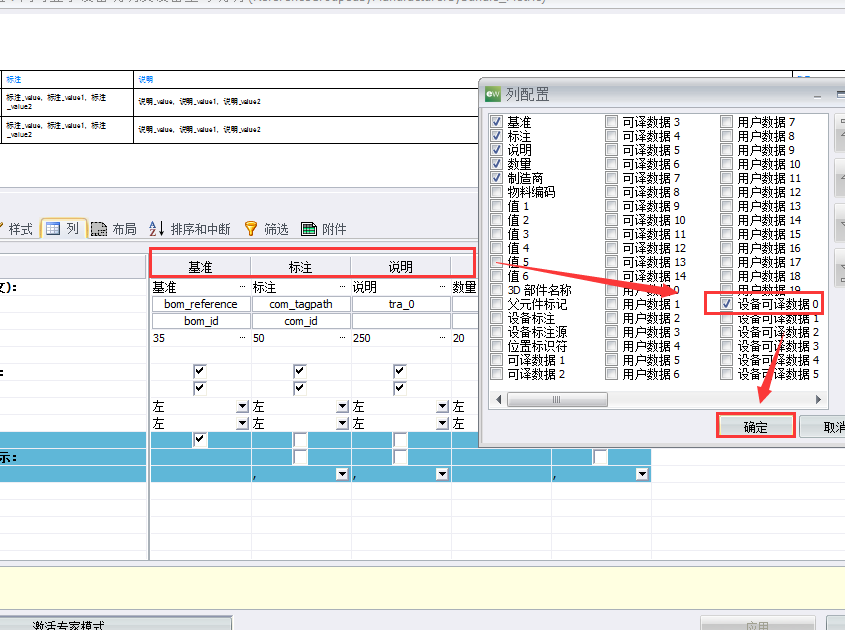Check the 物料编码 checkbox

pyautogui.click(x=496, y=192)
